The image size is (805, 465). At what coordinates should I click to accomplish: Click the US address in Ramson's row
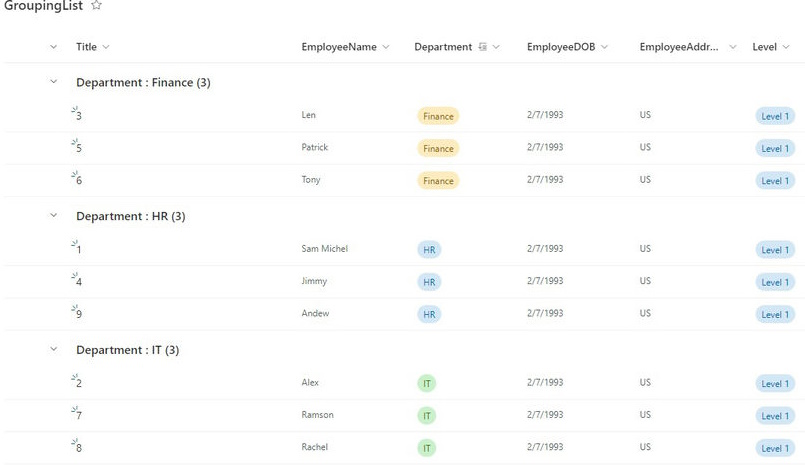point(645,415)
